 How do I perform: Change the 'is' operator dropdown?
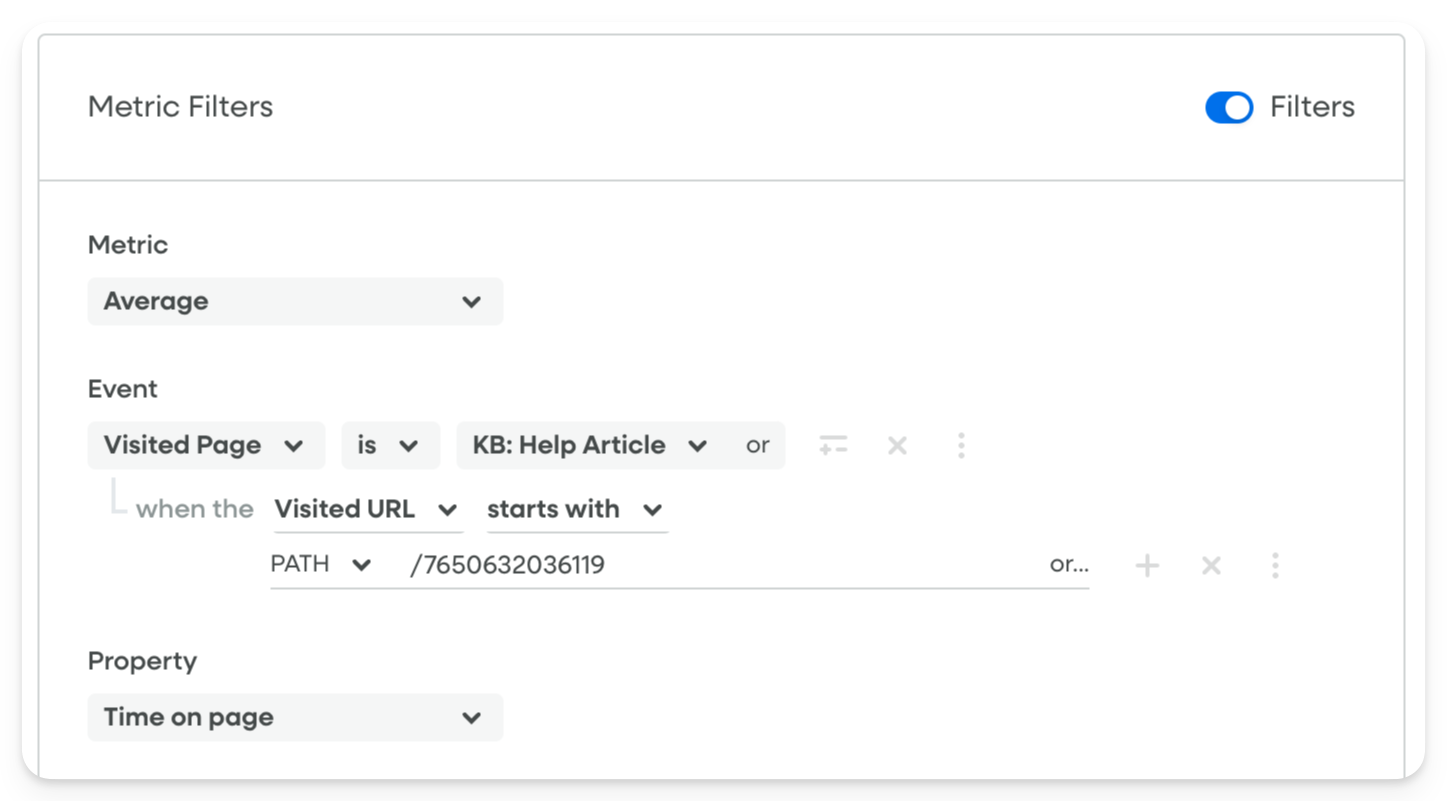click(x=390, y=445)
